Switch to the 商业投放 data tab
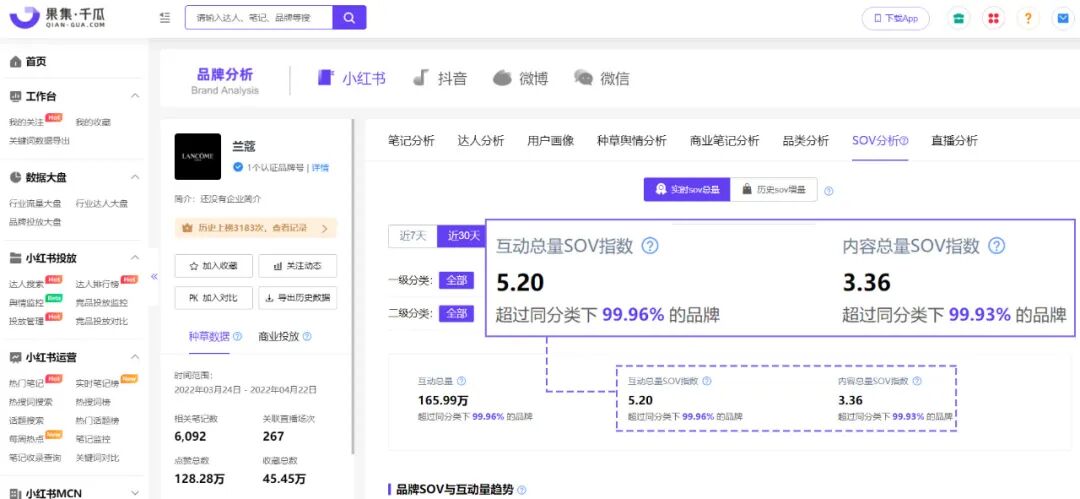 point(280,337)
